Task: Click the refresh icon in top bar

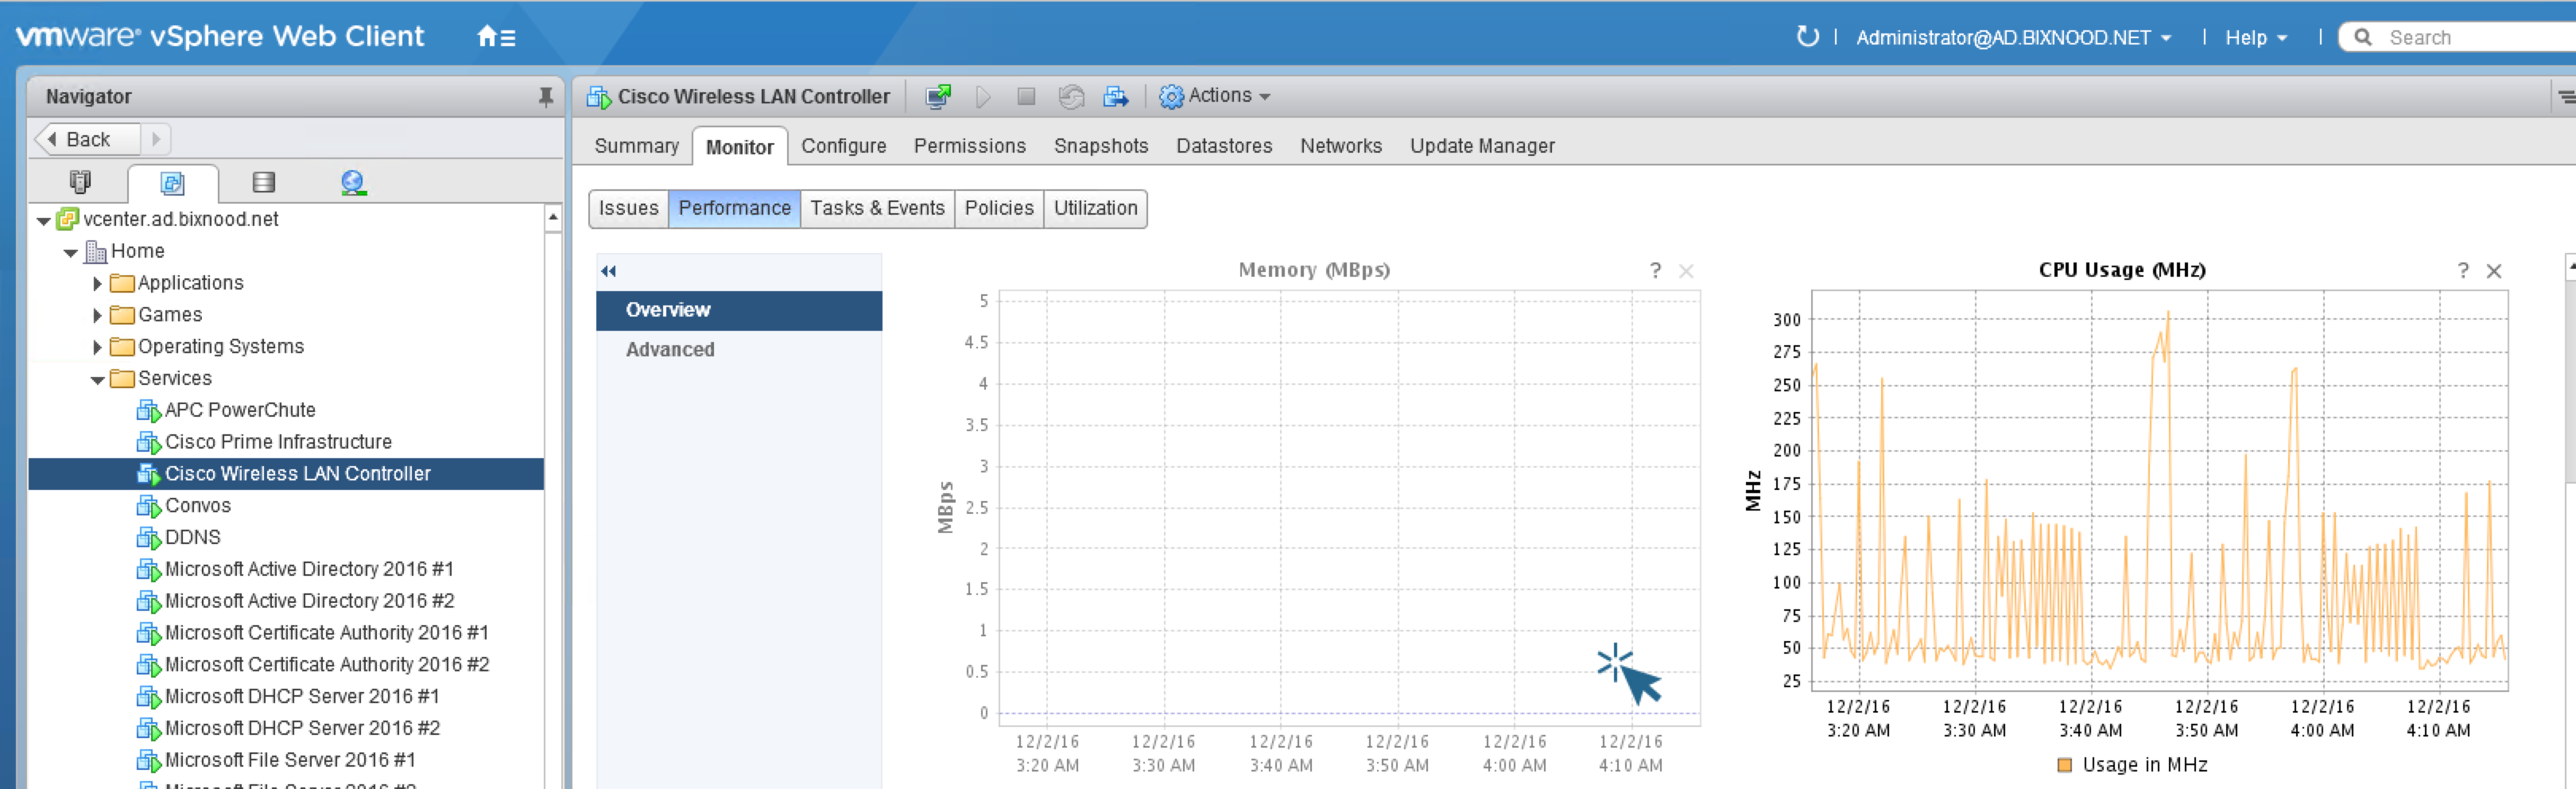Action: tap(1806, 37)
